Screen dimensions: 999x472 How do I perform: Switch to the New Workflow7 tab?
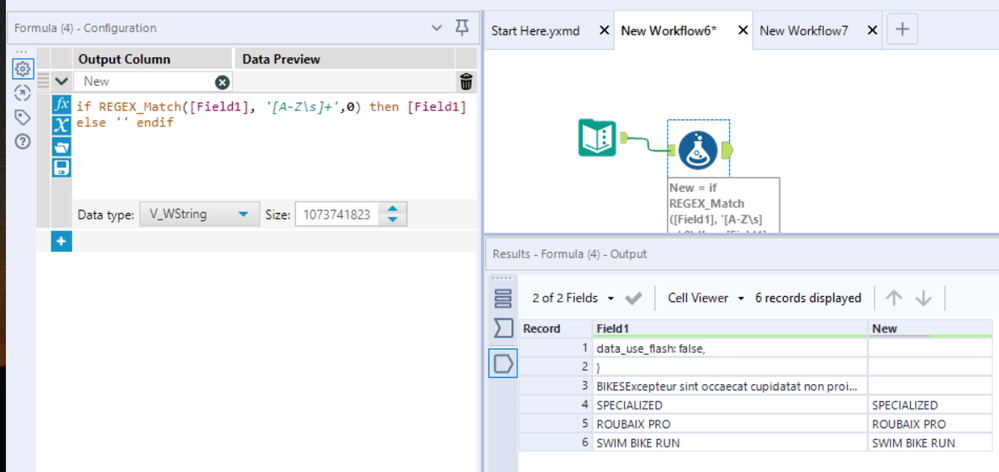tap(804, 31)
